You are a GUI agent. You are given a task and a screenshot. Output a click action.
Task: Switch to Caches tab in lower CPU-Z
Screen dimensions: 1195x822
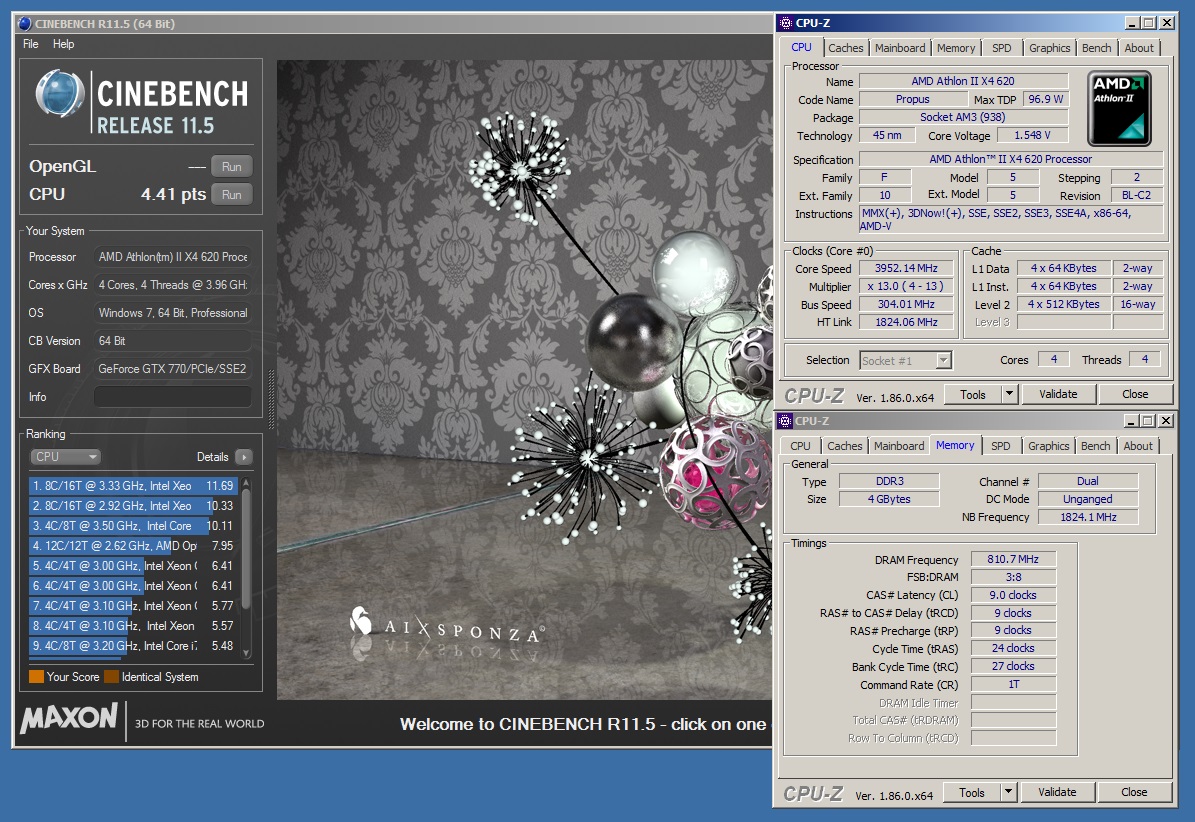pyautogui.click(x=844, y=446)
